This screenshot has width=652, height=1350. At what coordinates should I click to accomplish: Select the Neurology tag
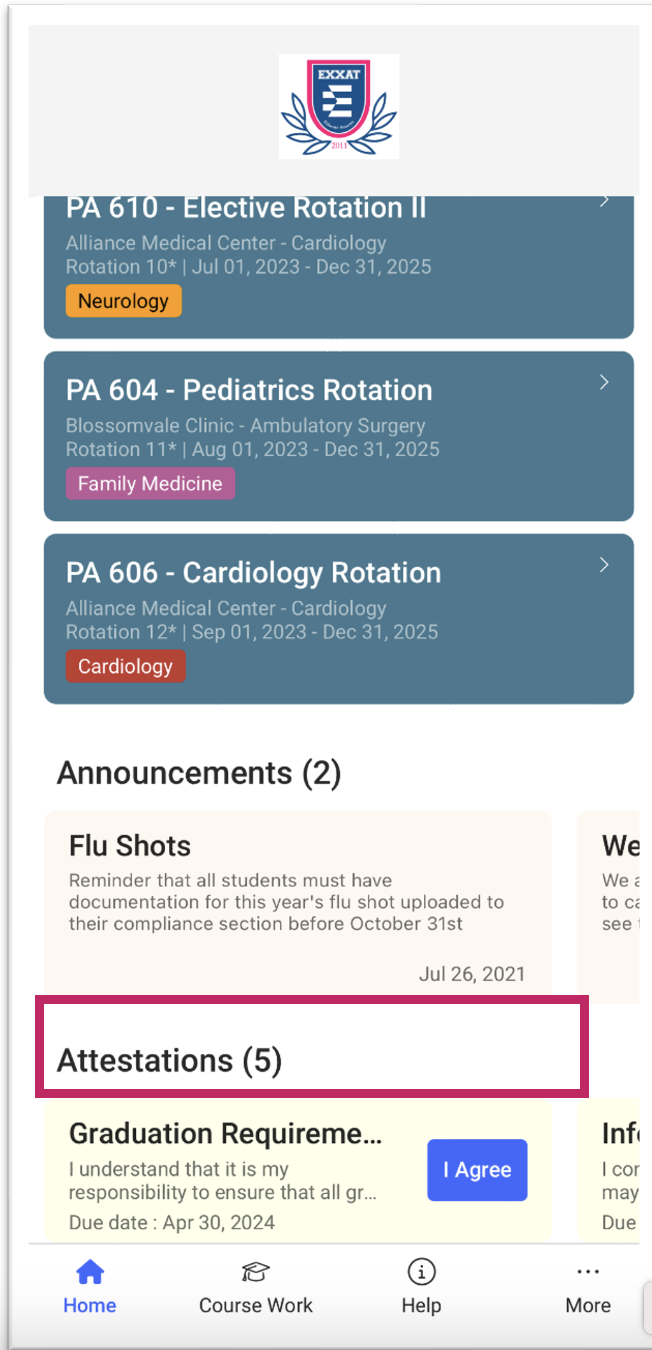(x=123, y=301)
